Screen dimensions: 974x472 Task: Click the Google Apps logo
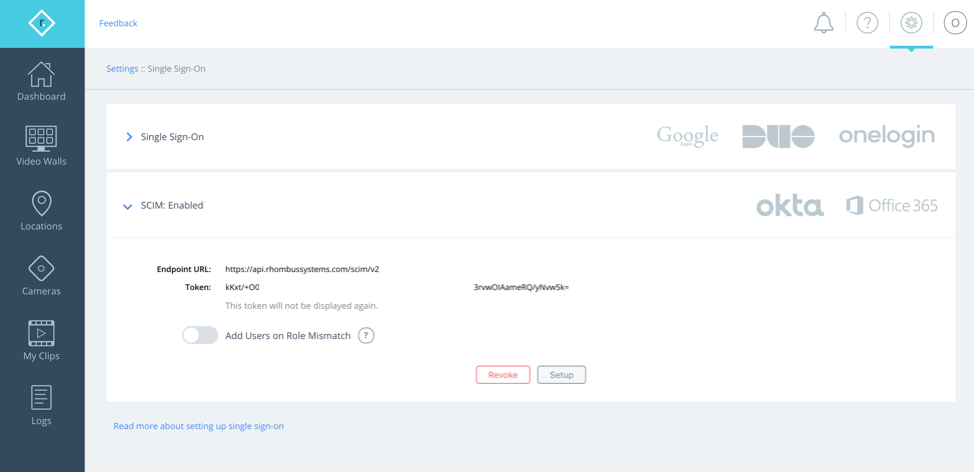687,136
